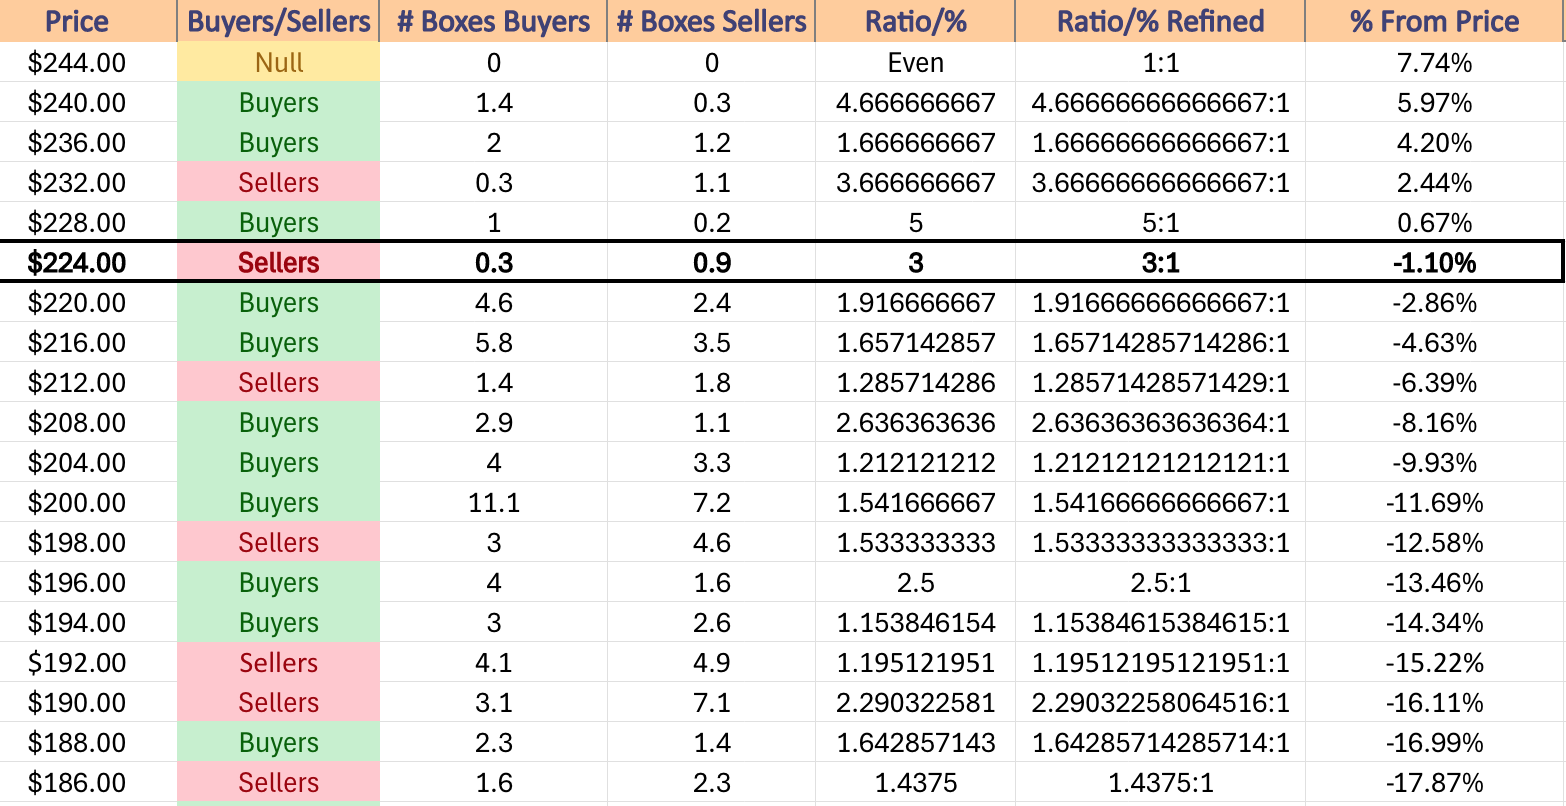Viewport: 1566px width, 806px height.
Task: Select the -2.86% cell
Action: [1435, 303]
